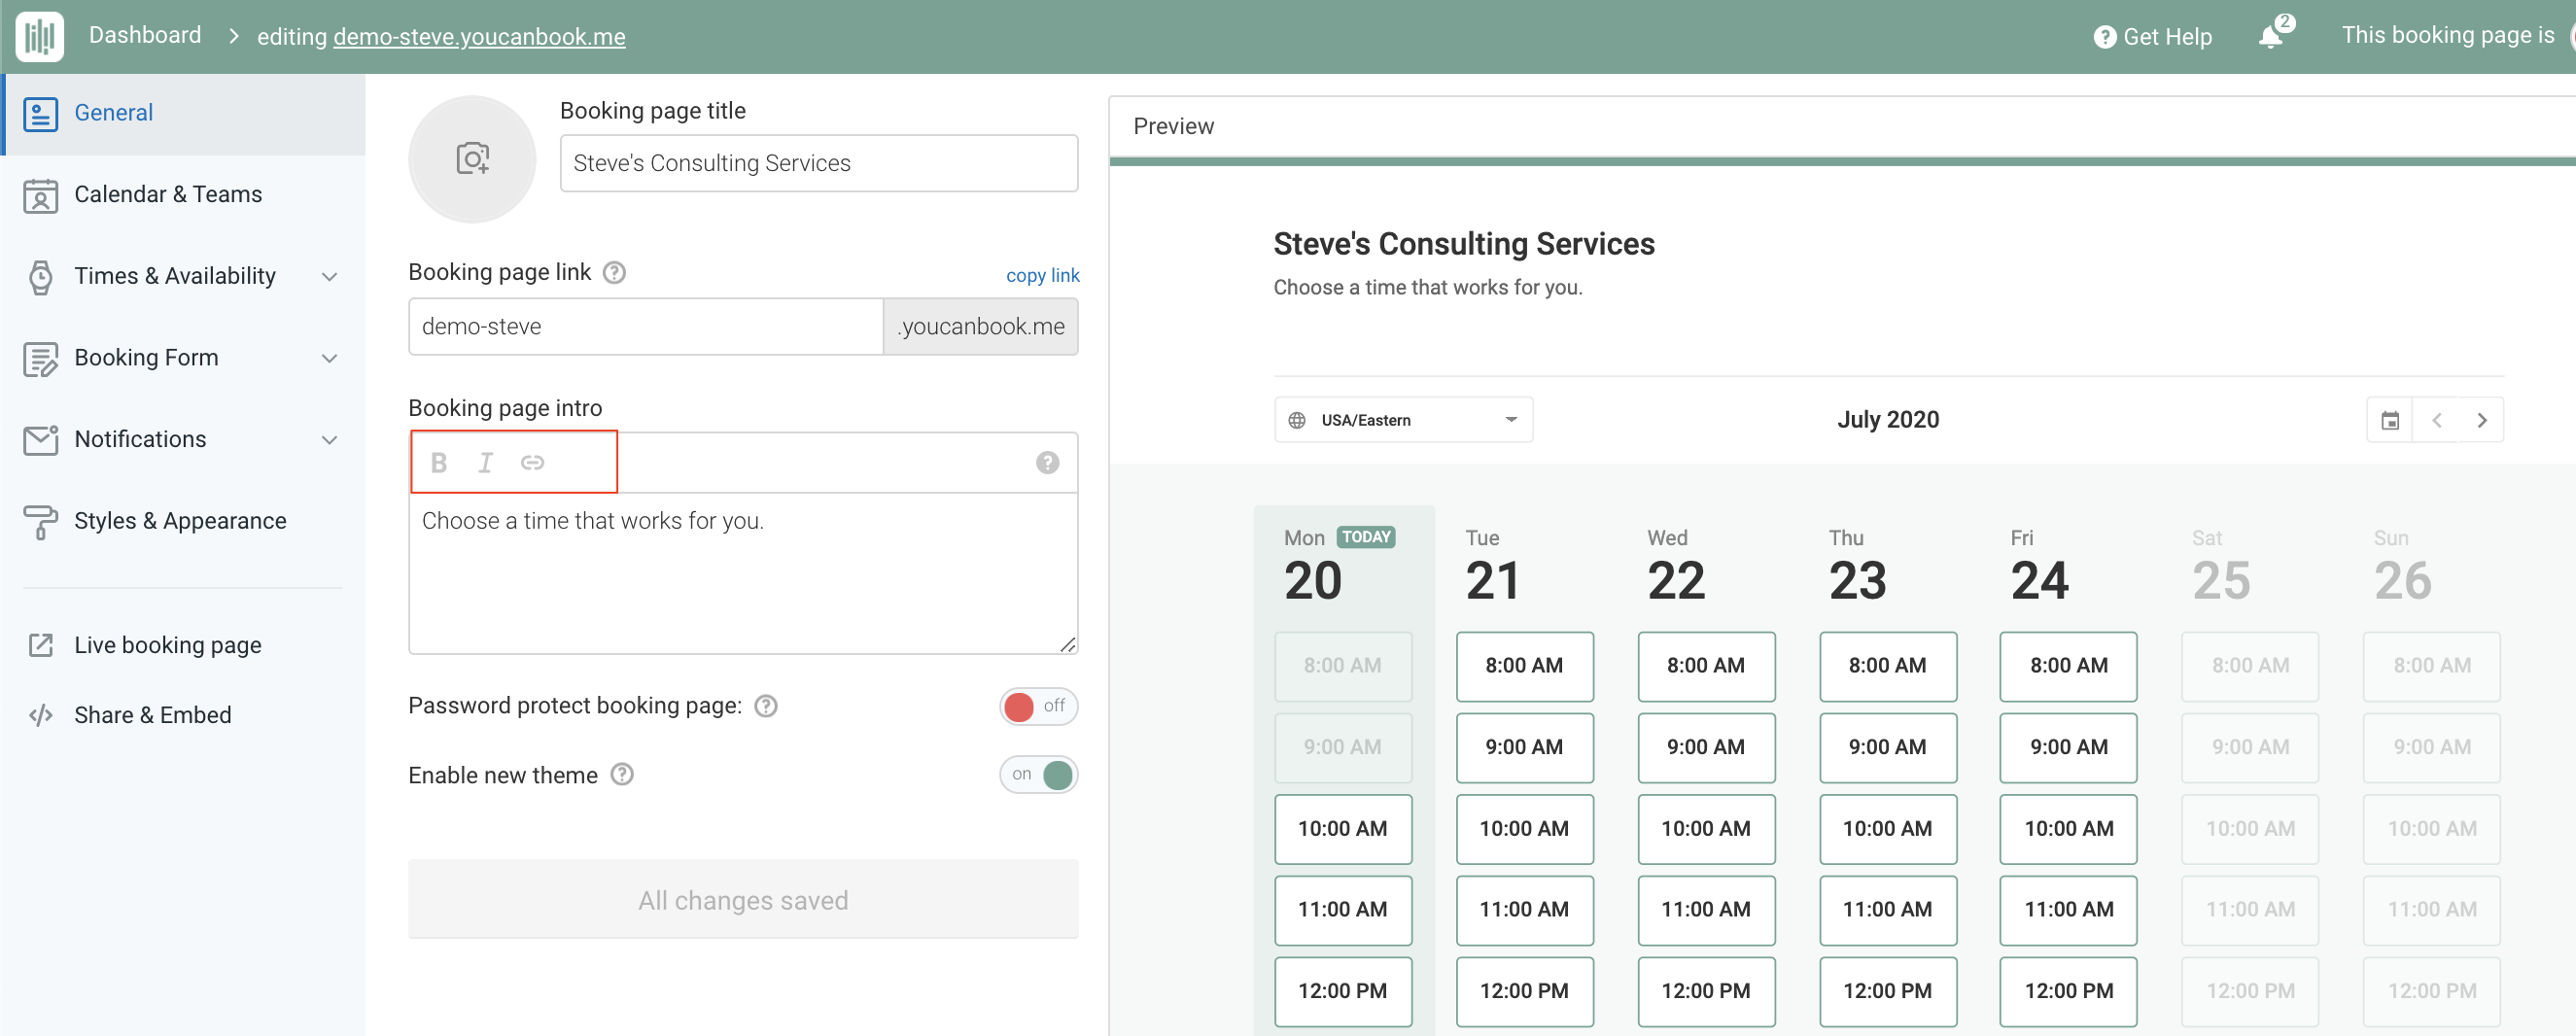This screenshot has width=2576, height=1036.
Task: Click help icon next to Booking page link
Action: tap(614, 272)
